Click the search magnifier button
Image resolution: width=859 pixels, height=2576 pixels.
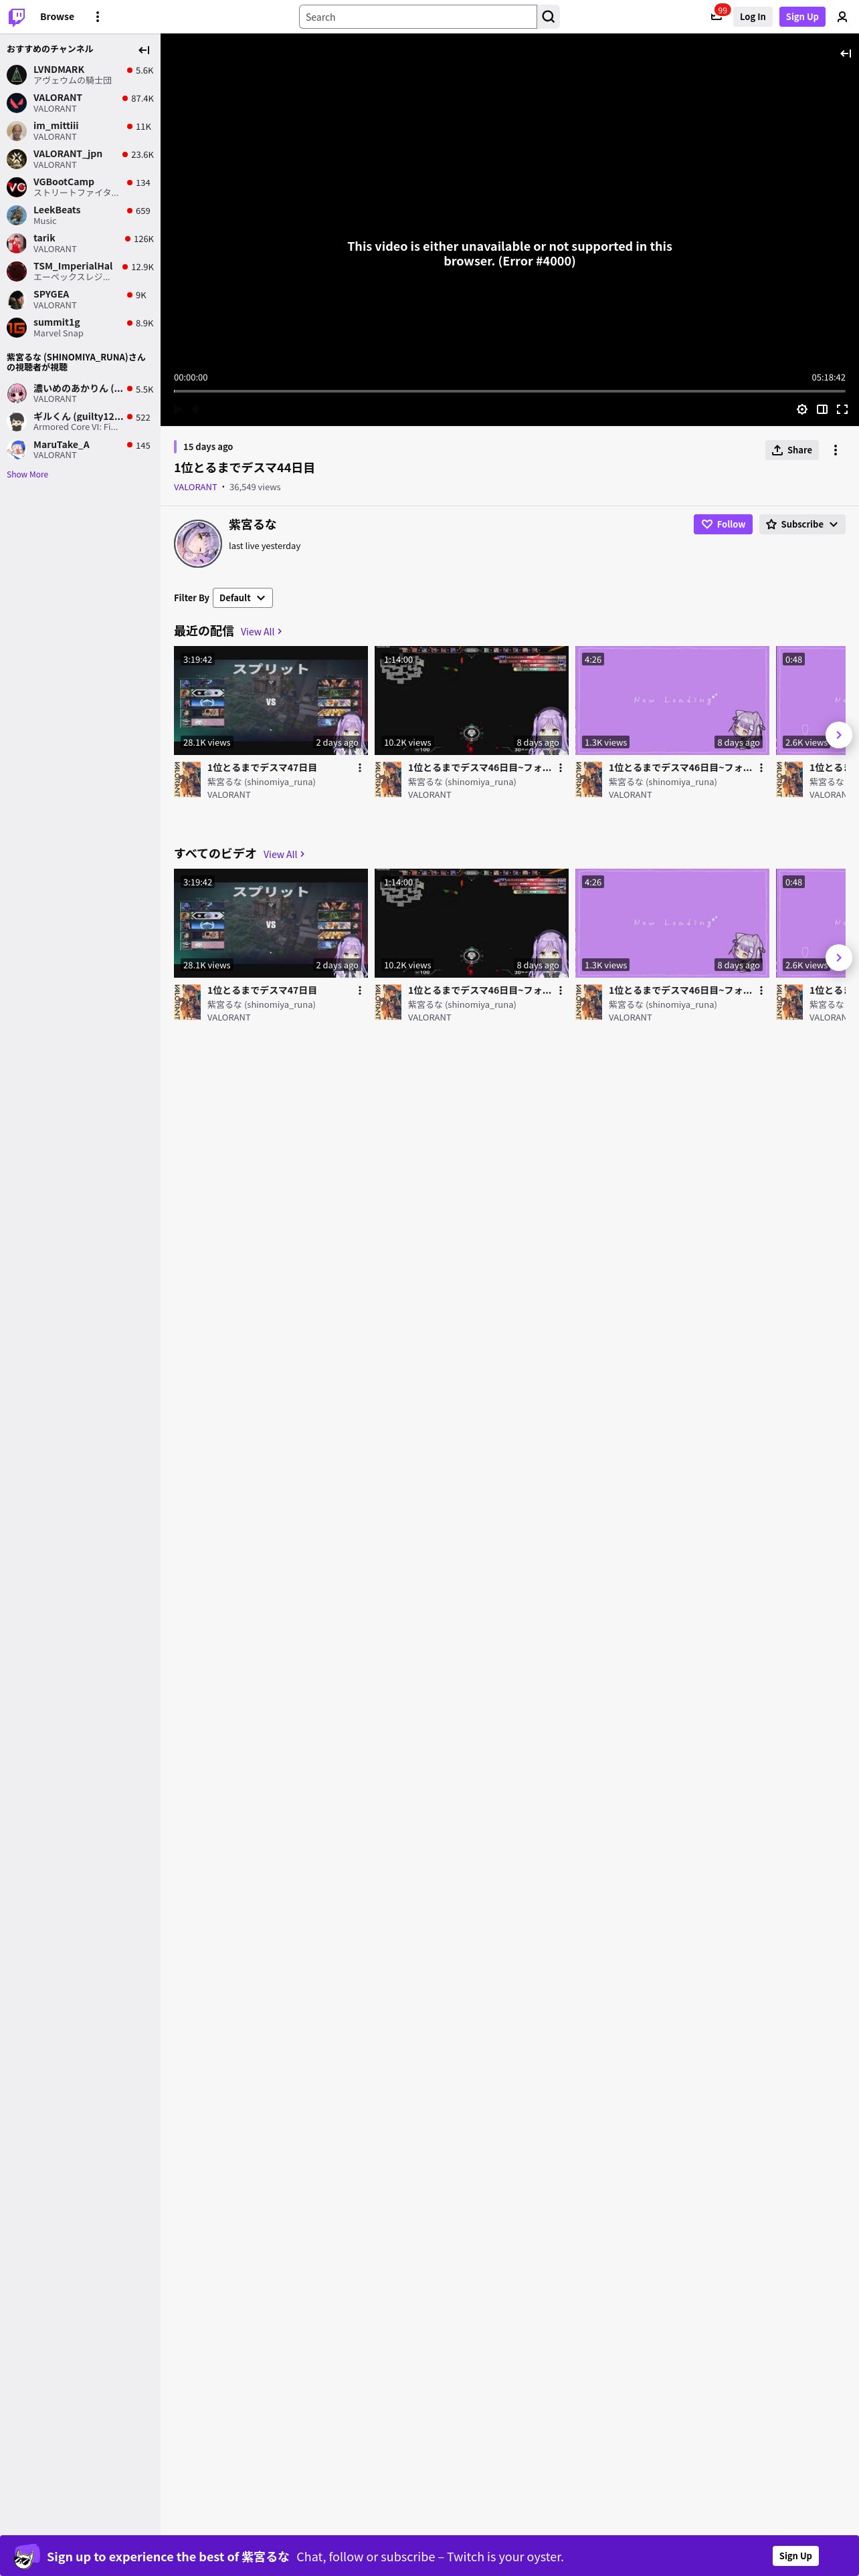click(x=548, y=17)
